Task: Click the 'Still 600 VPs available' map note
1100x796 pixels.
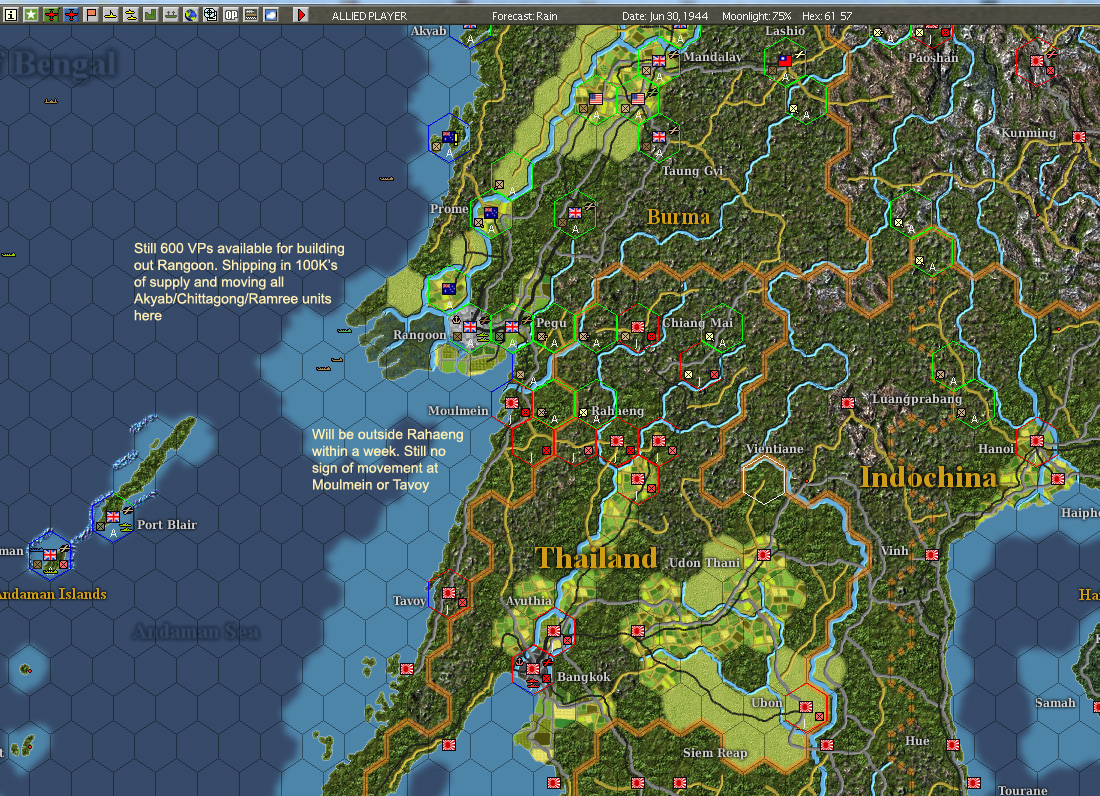Action: point(239,282)
